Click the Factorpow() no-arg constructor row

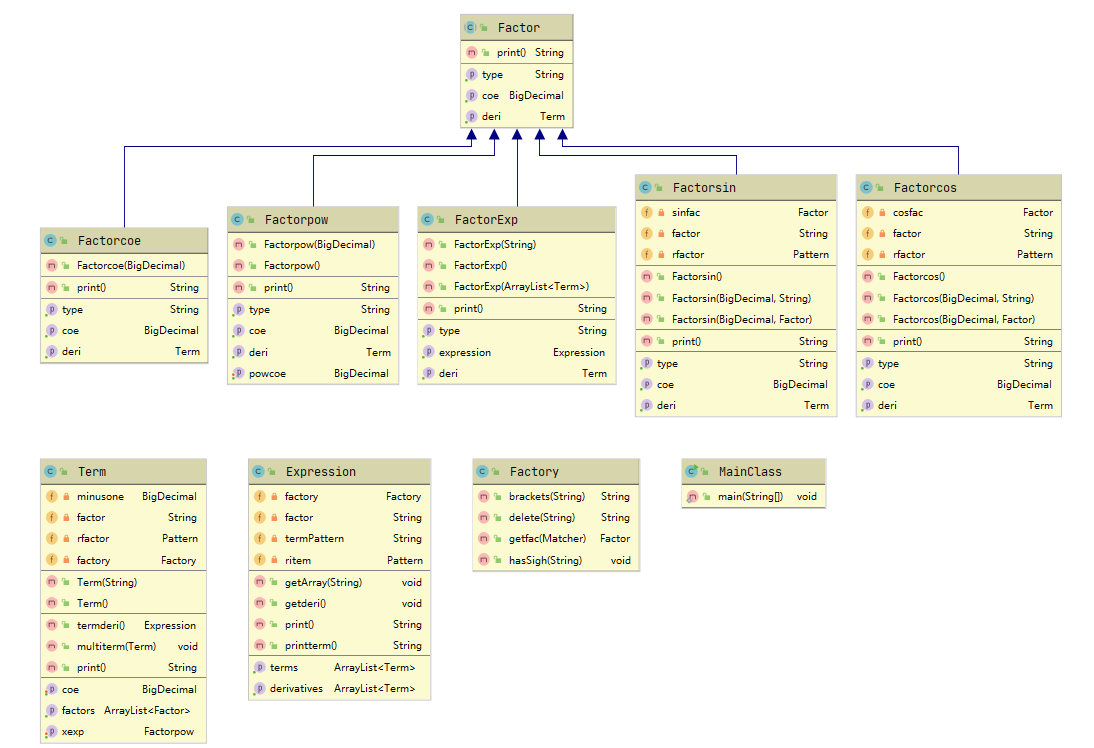313,265
